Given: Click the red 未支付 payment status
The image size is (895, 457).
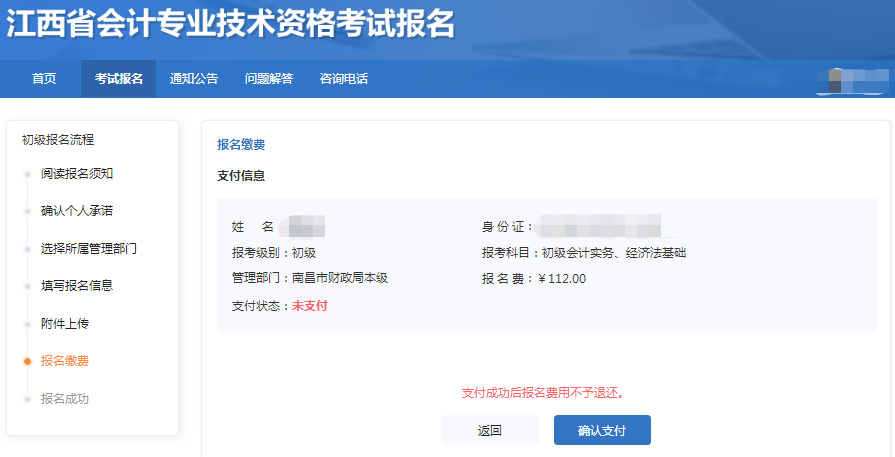Looking at the screenshot, I should pyautogui.click(x=309, y=306).
